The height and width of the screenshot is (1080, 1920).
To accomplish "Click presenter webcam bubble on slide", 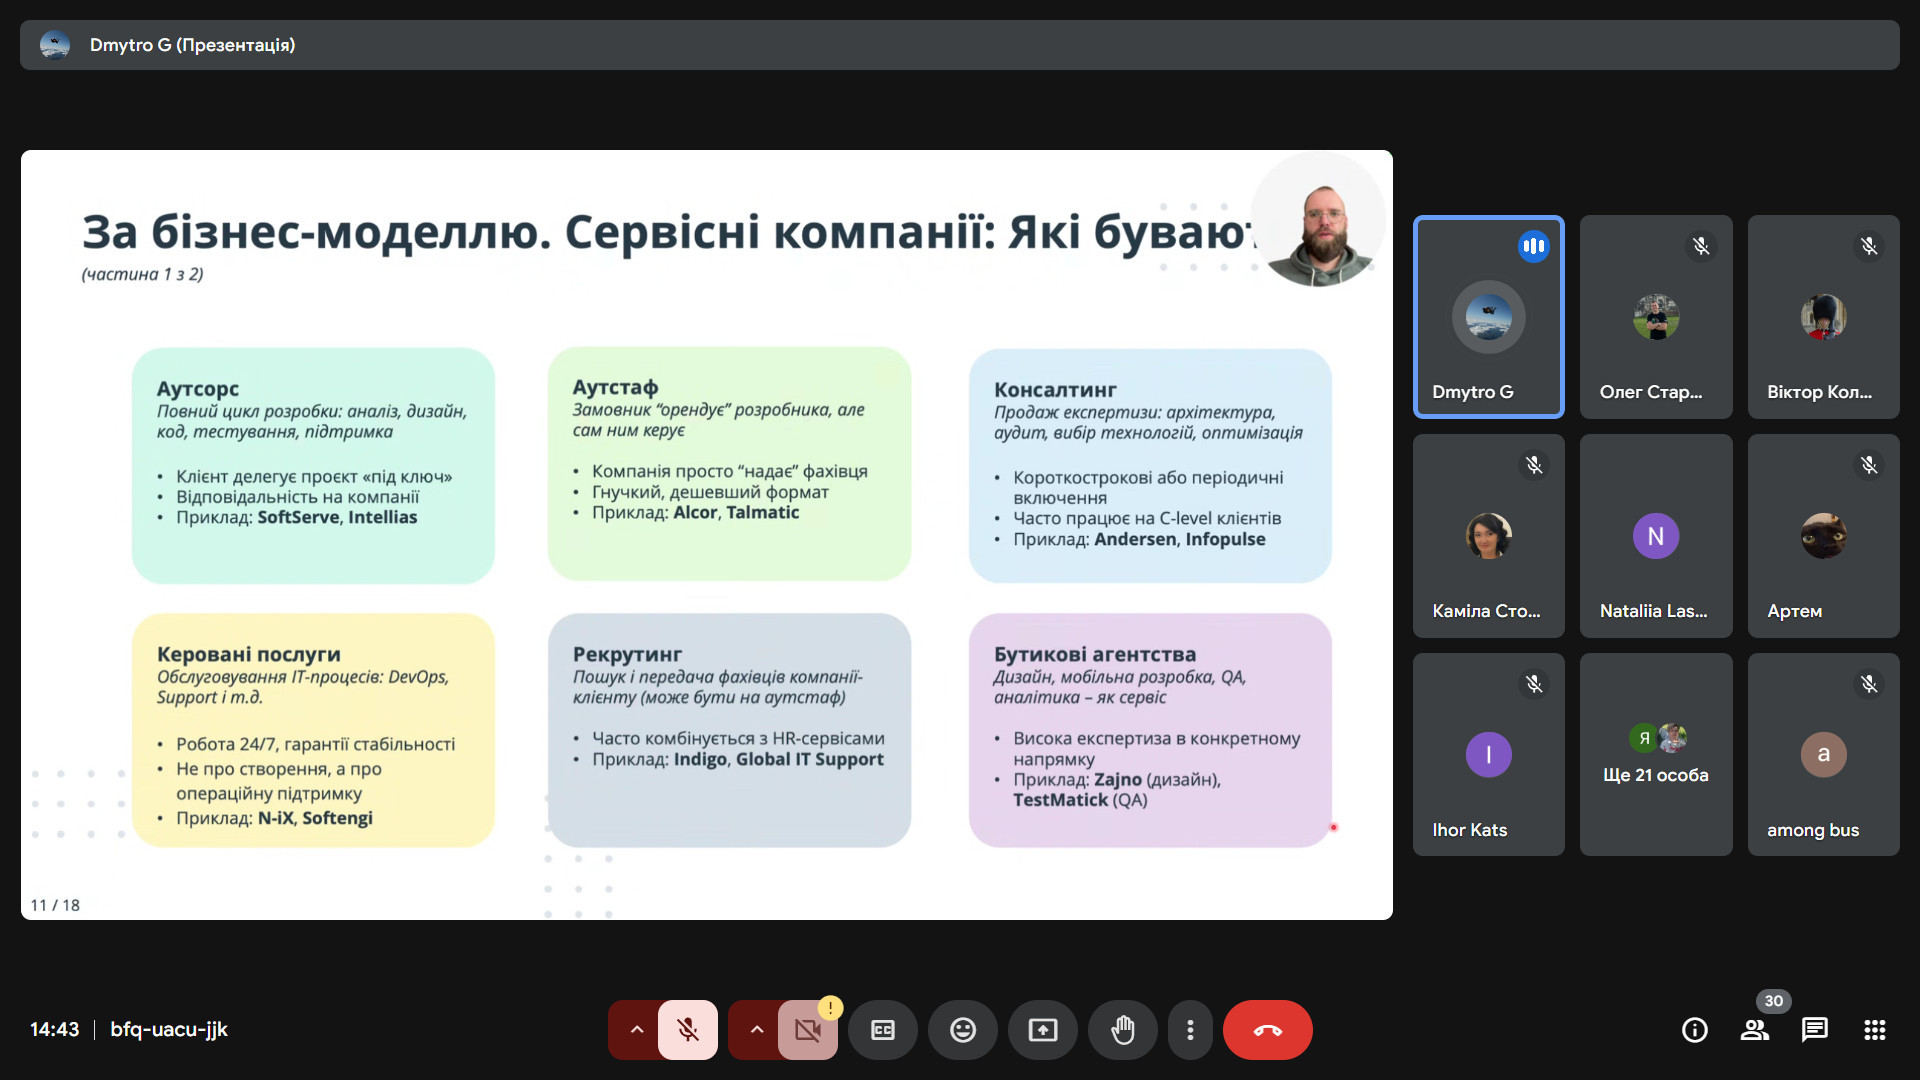I will 1318,222.
